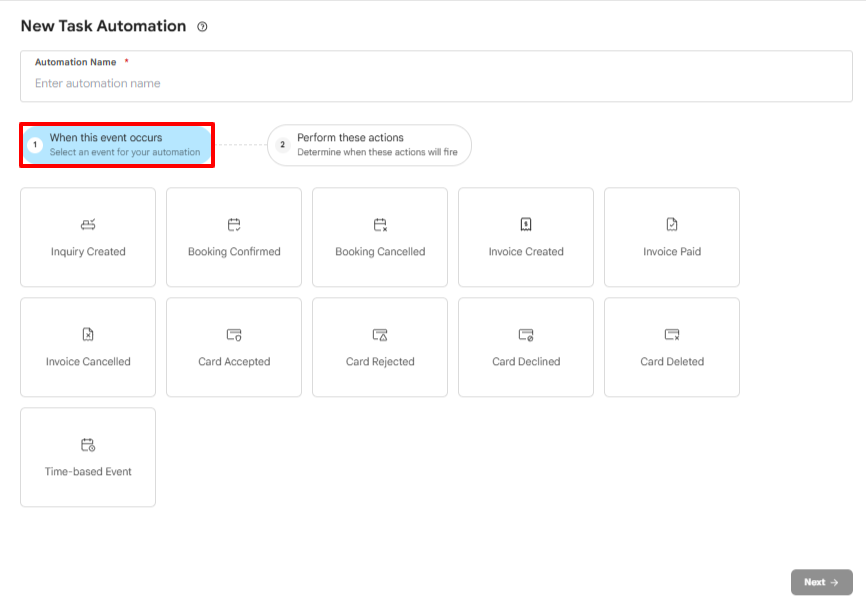This screenshot has height=606, width=866.
Task: Choose the Invoice Paid label
Action: (x=672, y=251)
